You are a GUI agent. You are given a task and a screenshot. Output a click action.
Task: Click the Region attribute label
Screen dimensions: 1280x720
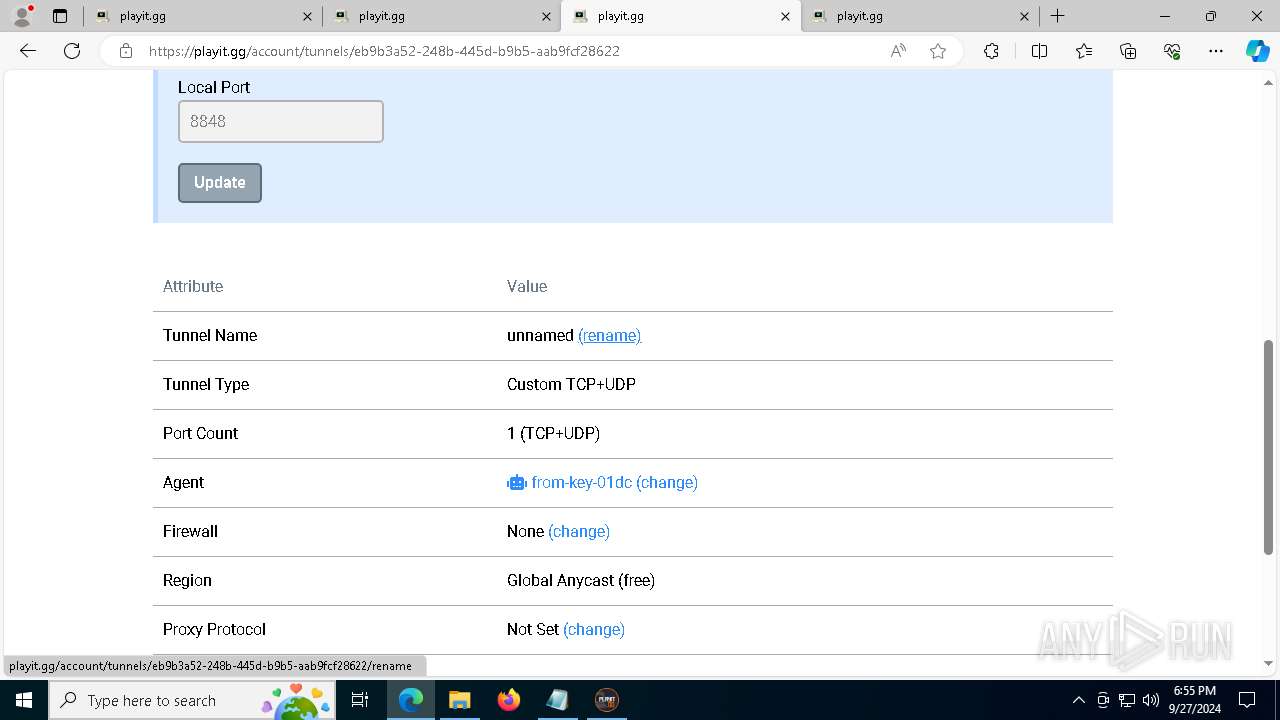(x=187, y=580)
